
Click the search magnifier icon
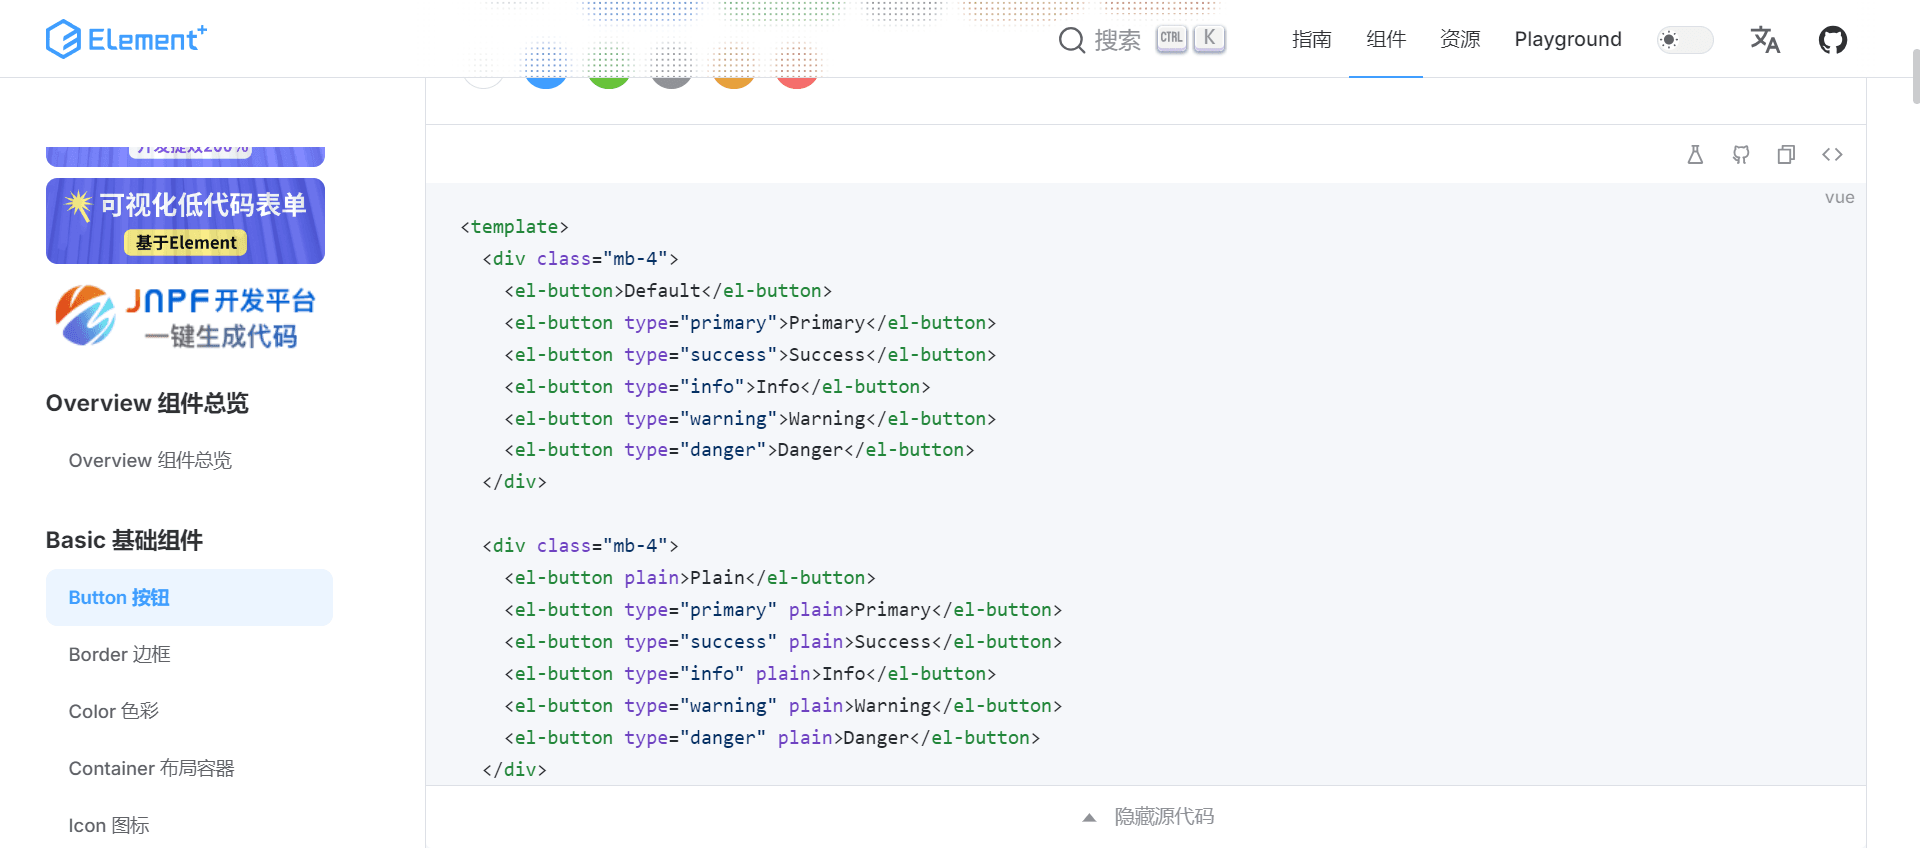pos(1072,40)
